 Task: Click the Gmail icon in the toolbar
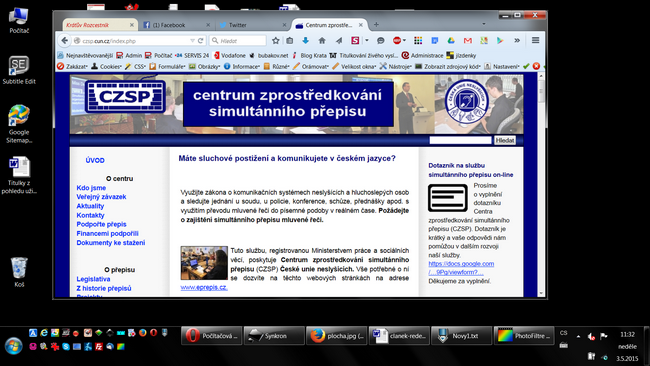pyautogui.click(x=468, y=41)
